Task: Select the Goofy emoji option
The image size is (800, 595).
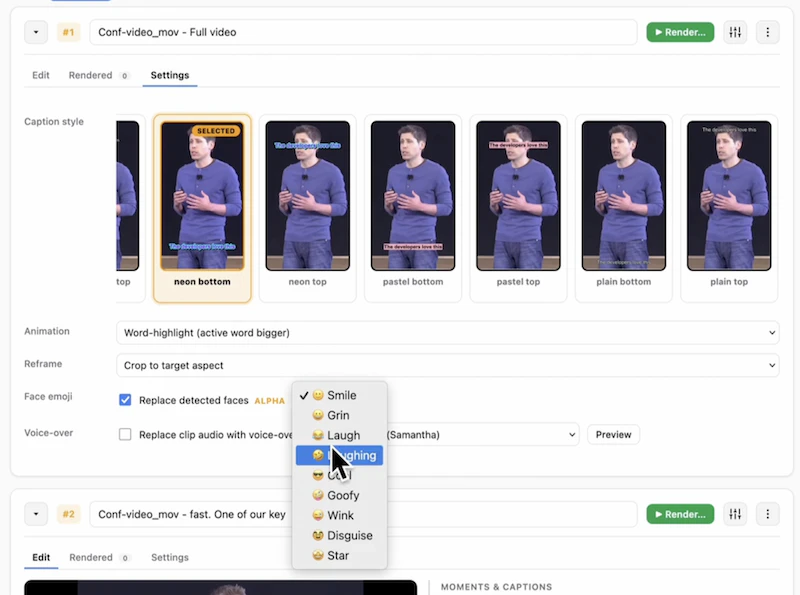Action: coord(339,495)
